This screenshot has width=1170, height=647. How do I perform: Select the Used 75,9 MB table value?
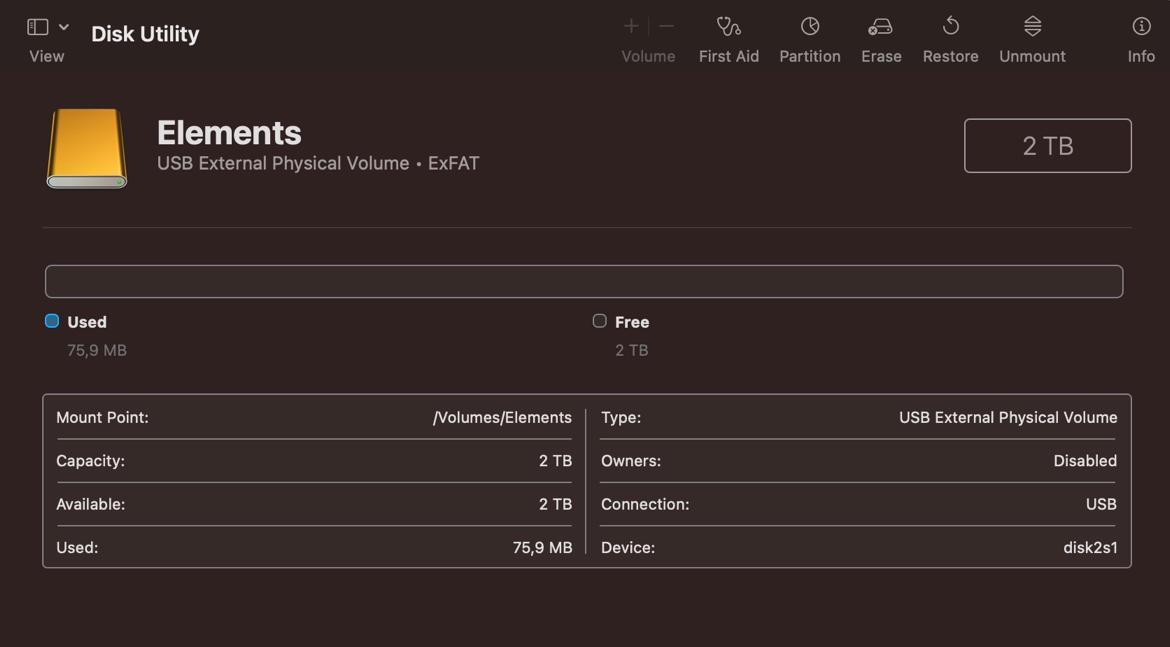point(542,547)
